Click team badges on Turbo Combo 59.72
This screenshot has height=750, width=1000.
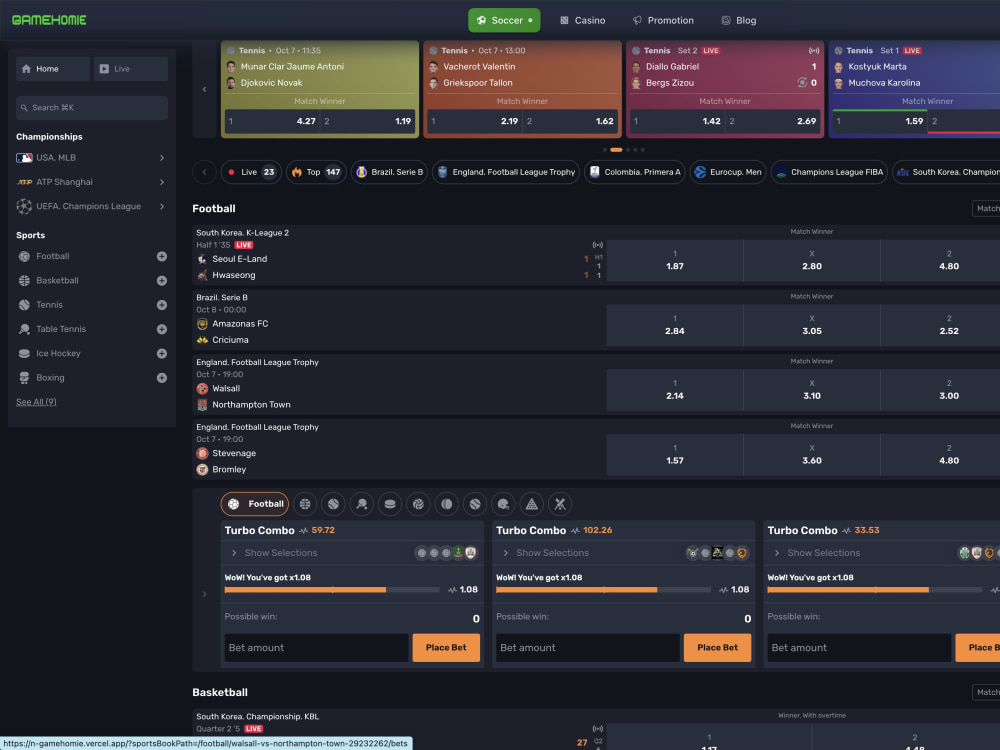[446, 553]
